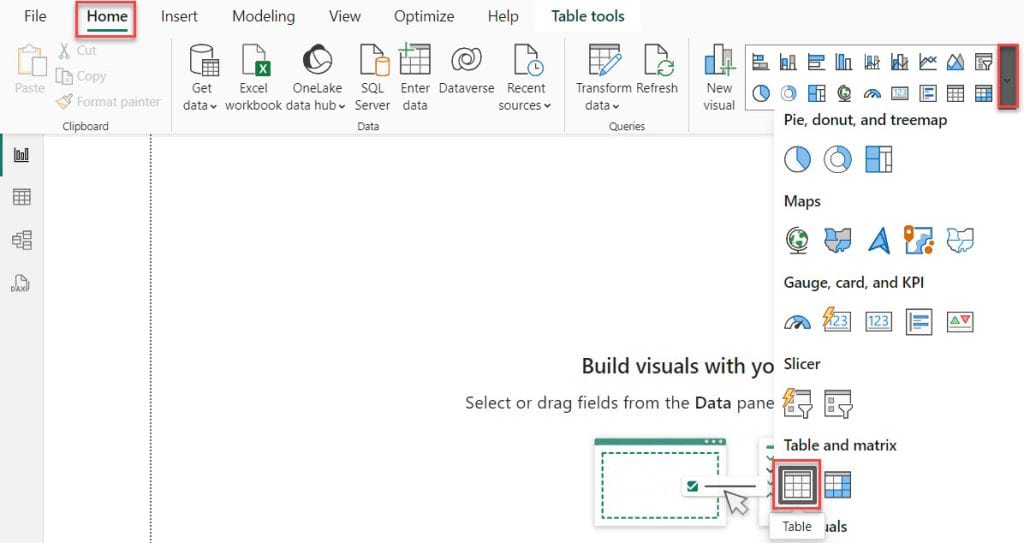Screen dimensions: 1024x543
Task: Click the Dataverse connector icon
Action: [466, 71]
